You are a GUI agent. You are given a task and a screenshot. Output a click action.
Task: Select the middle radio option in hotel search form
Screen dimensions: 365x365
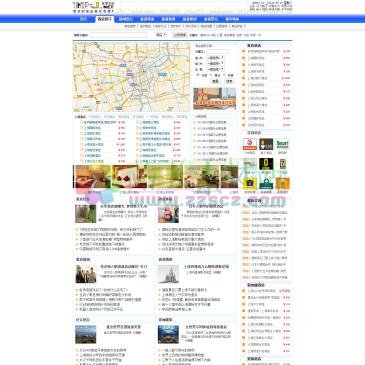tap(211, 75)
